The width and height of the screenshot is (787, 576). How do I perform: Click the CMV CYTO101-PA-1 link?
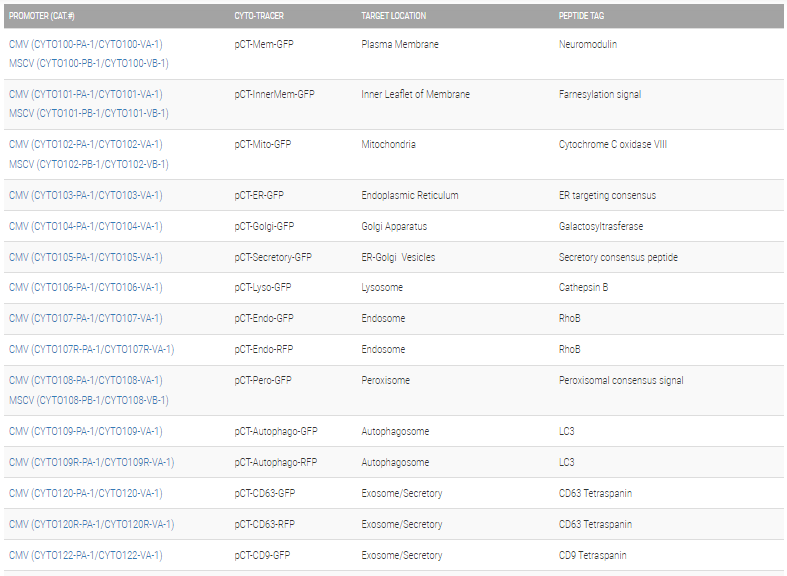85,94
